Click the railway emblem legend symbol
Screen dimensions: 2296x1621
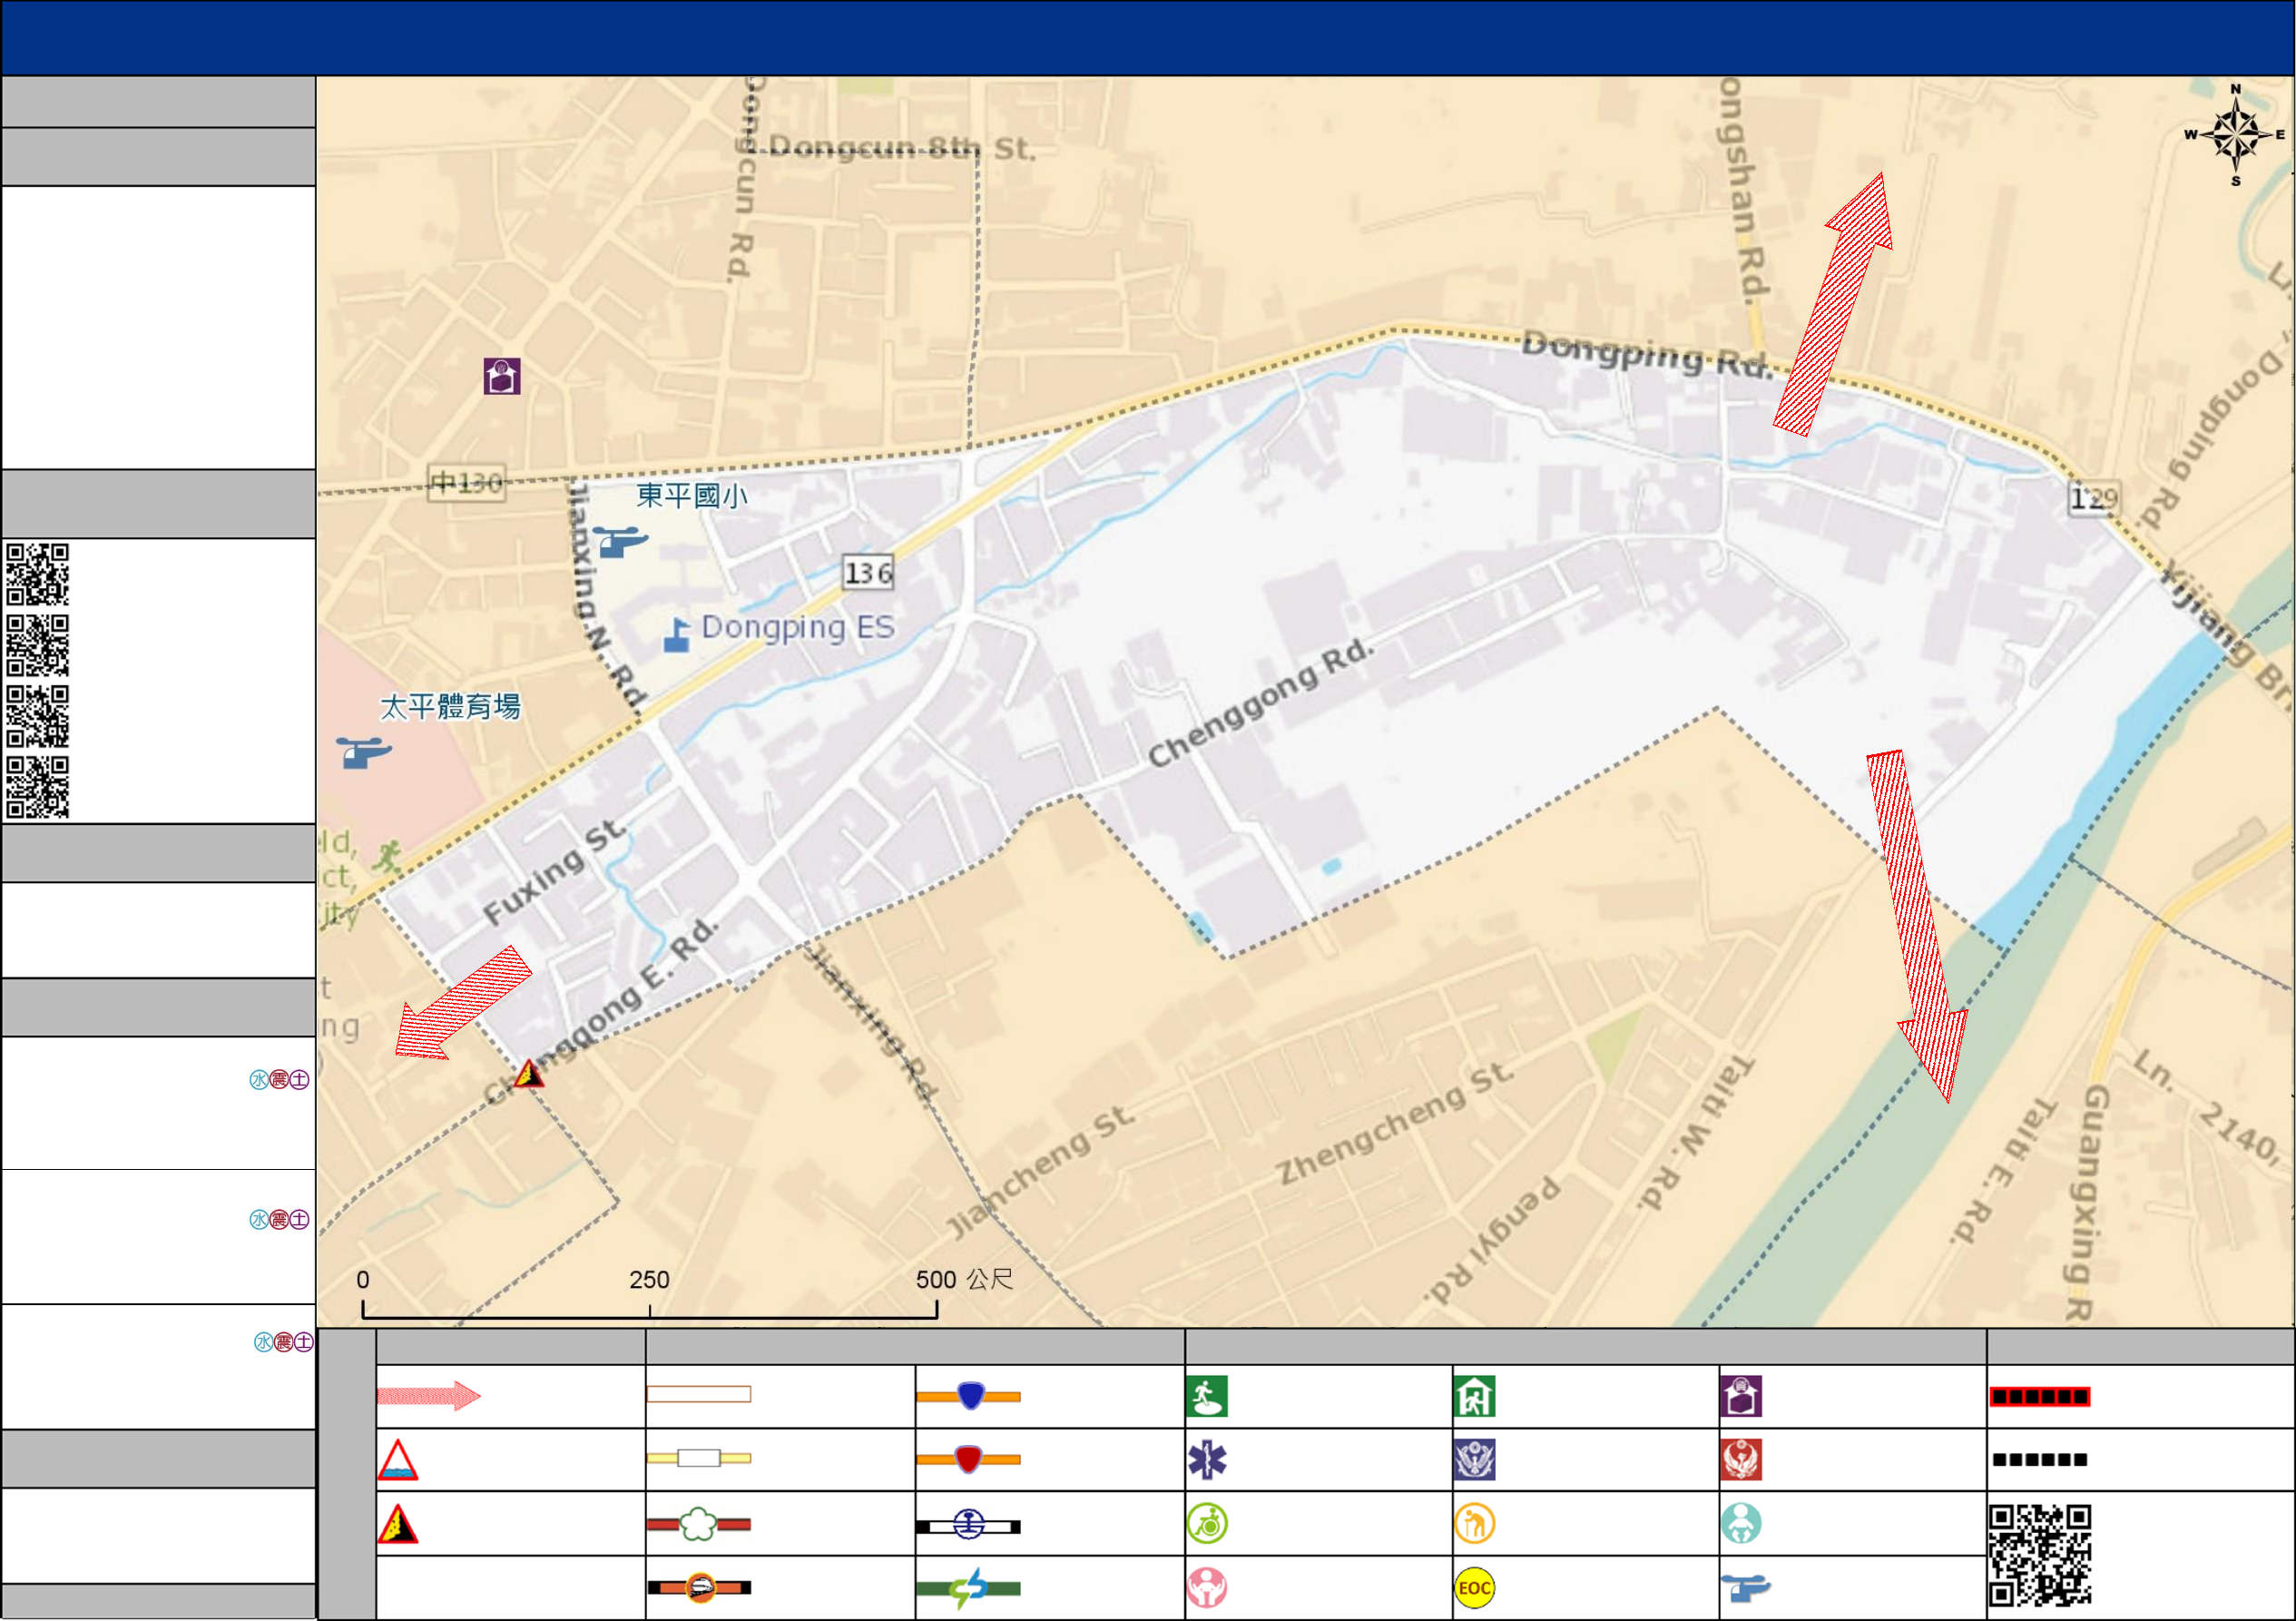969,1525
